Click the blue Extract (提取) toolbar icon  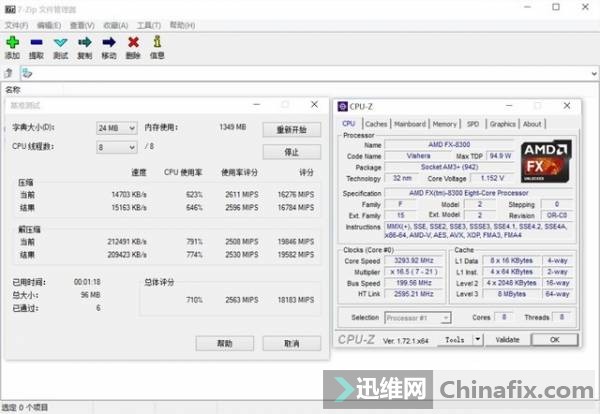coord(36,42)
